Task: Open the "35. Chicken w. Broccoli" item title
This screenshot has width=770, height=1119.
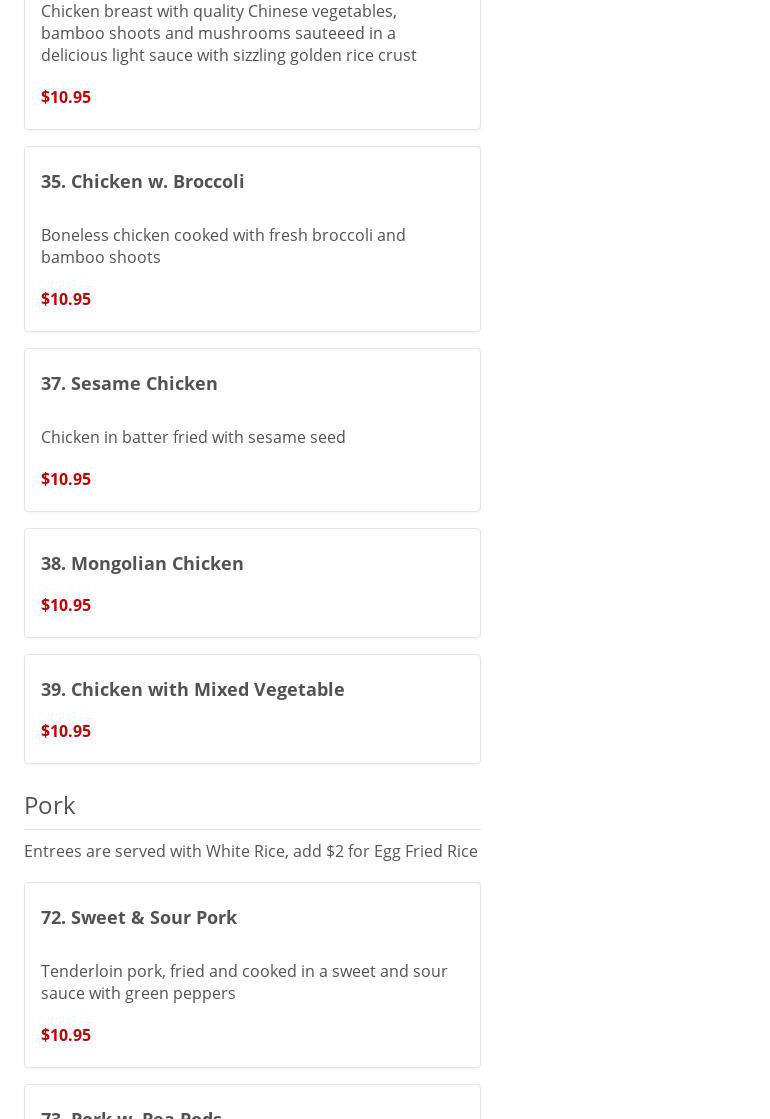Action: pos(142,181)
